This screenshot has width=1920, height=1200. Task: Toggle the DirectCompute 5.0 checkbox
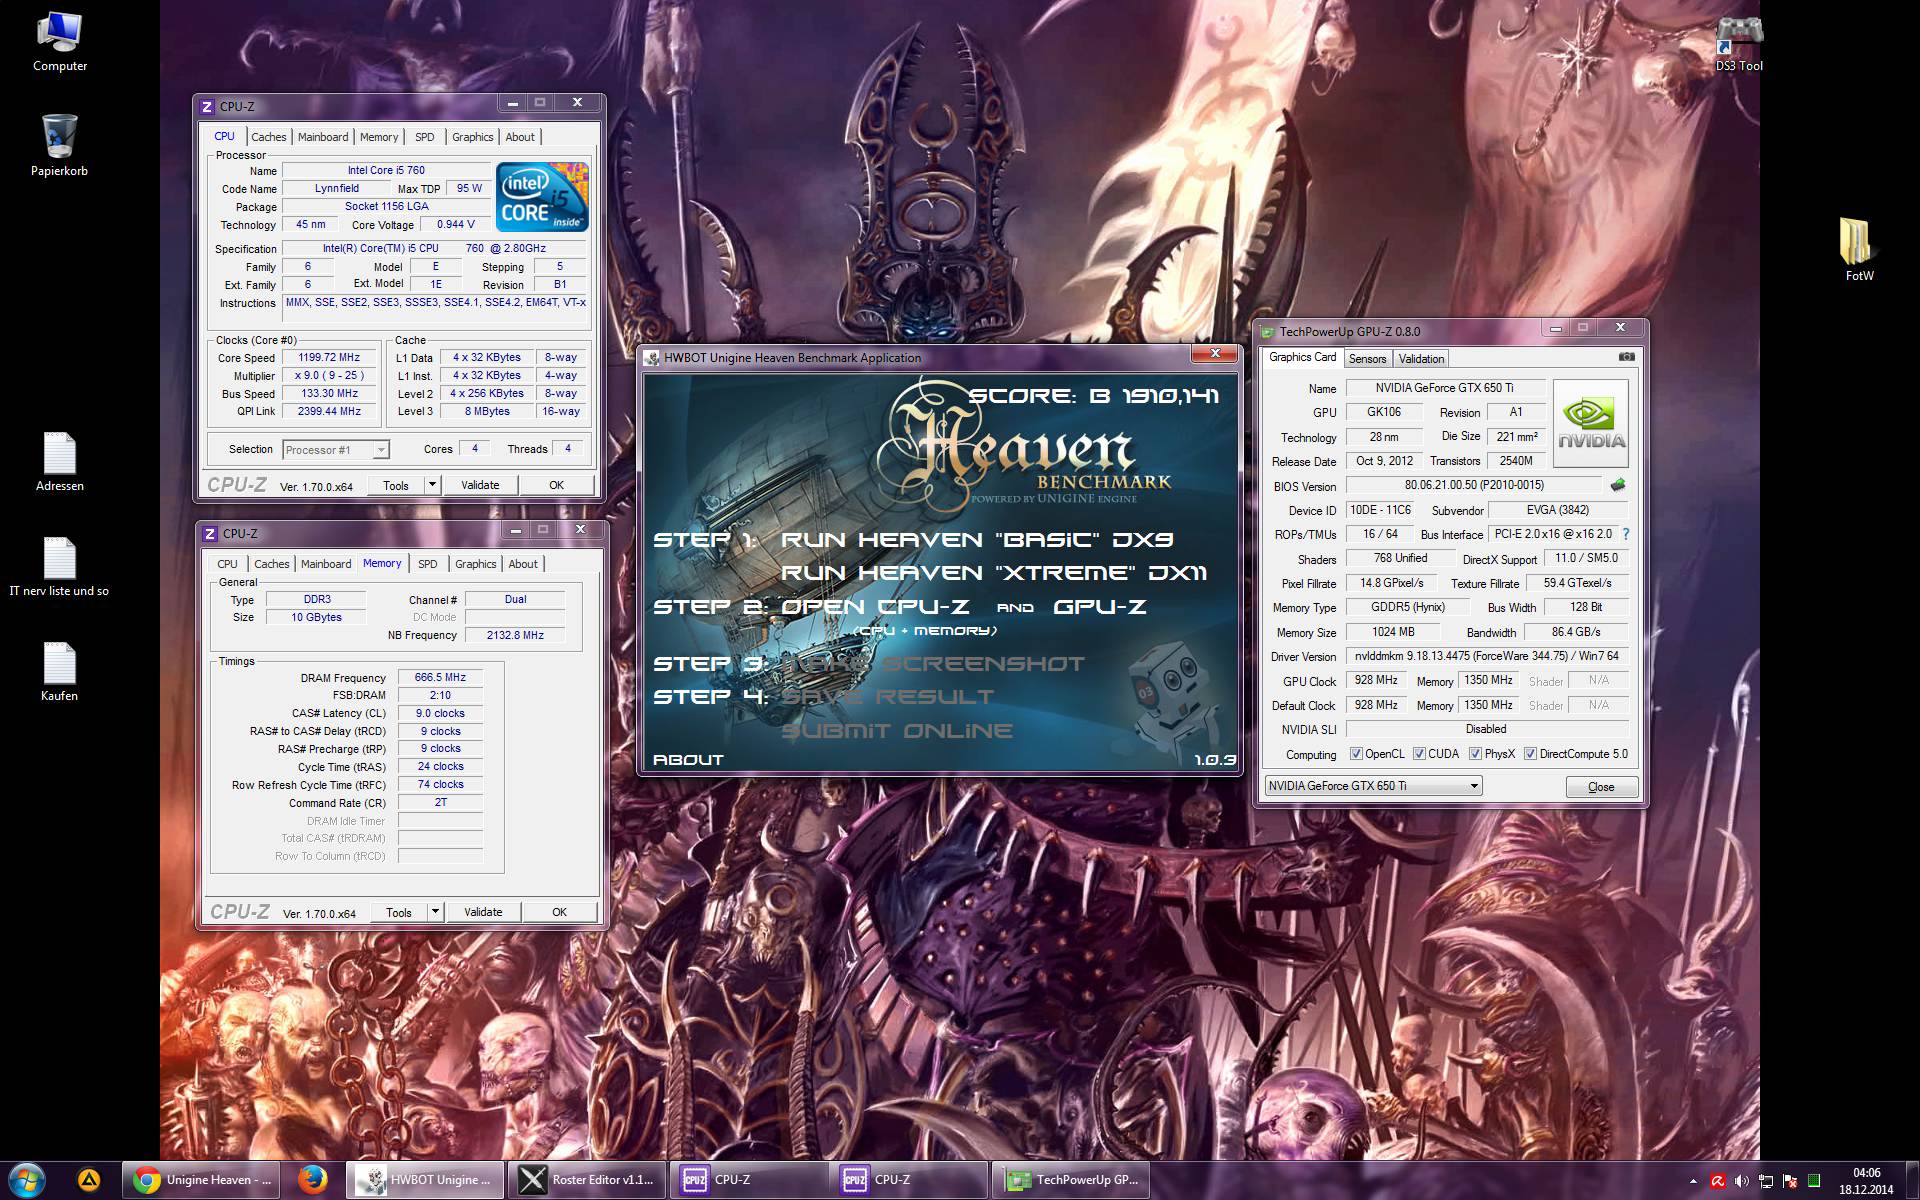(x=1530, y=754)
